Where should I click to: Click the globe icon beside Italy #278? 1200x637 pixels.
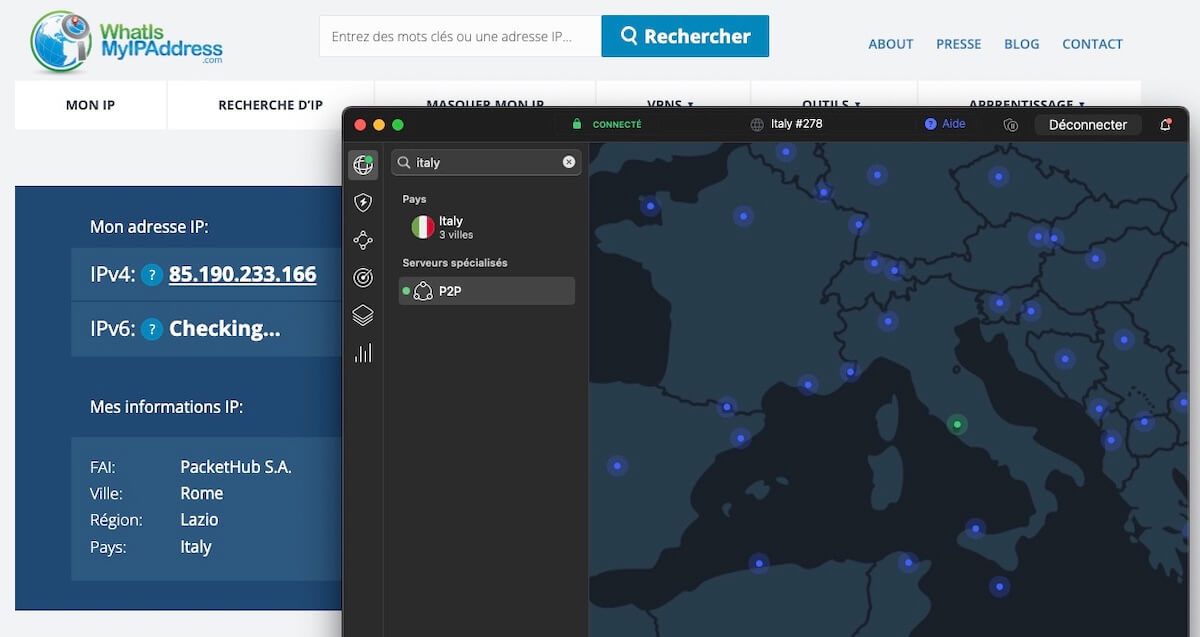757,125
